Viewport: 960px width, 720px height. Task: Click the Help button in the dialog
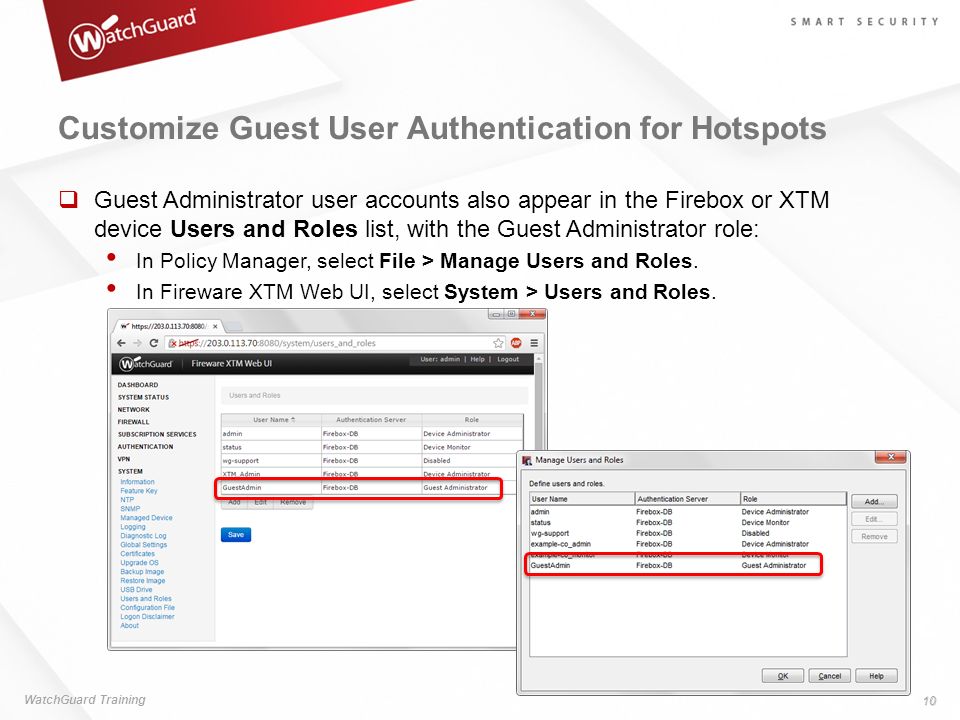(x=876, y=676)
